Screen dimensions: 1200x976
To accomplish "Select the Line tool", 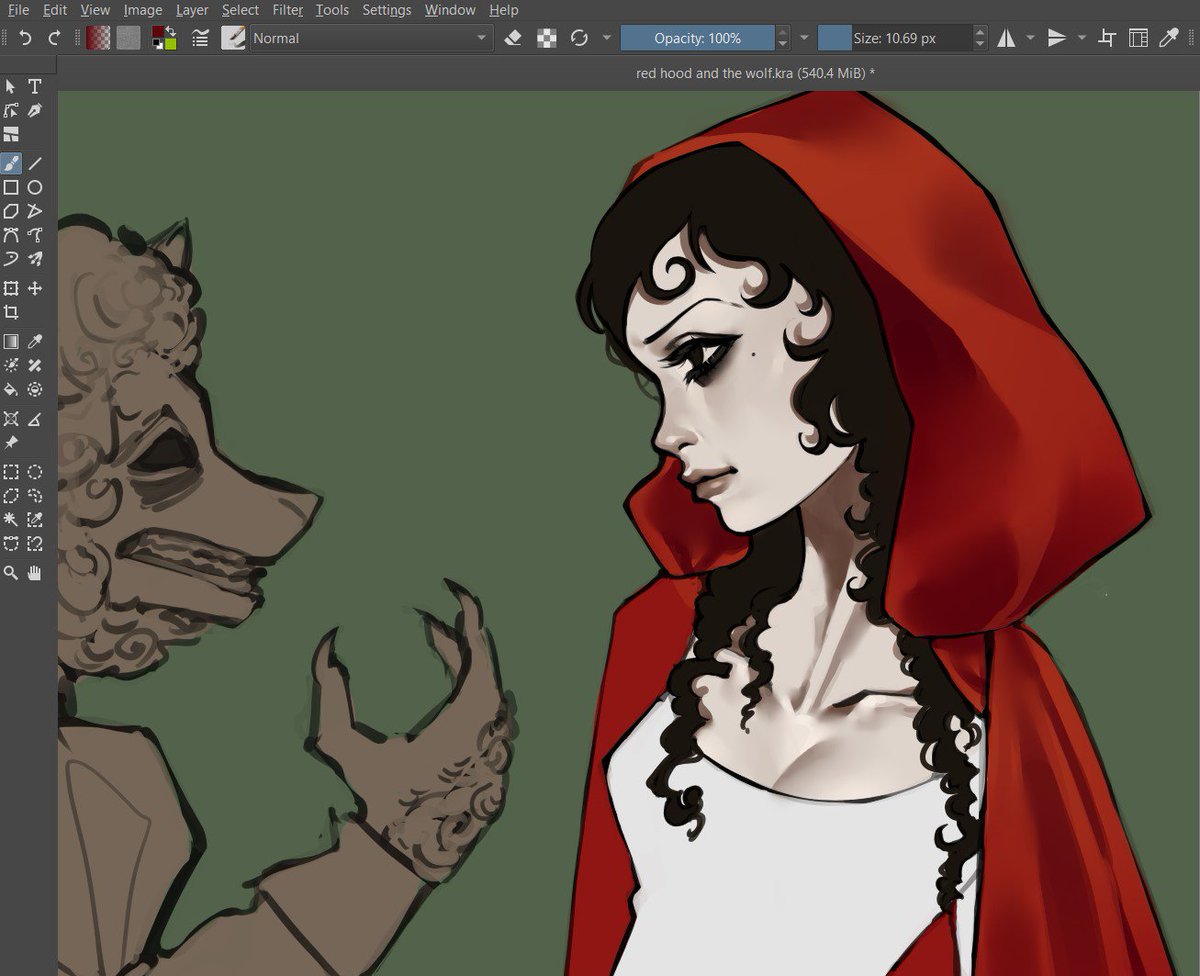I will point(35,163).
